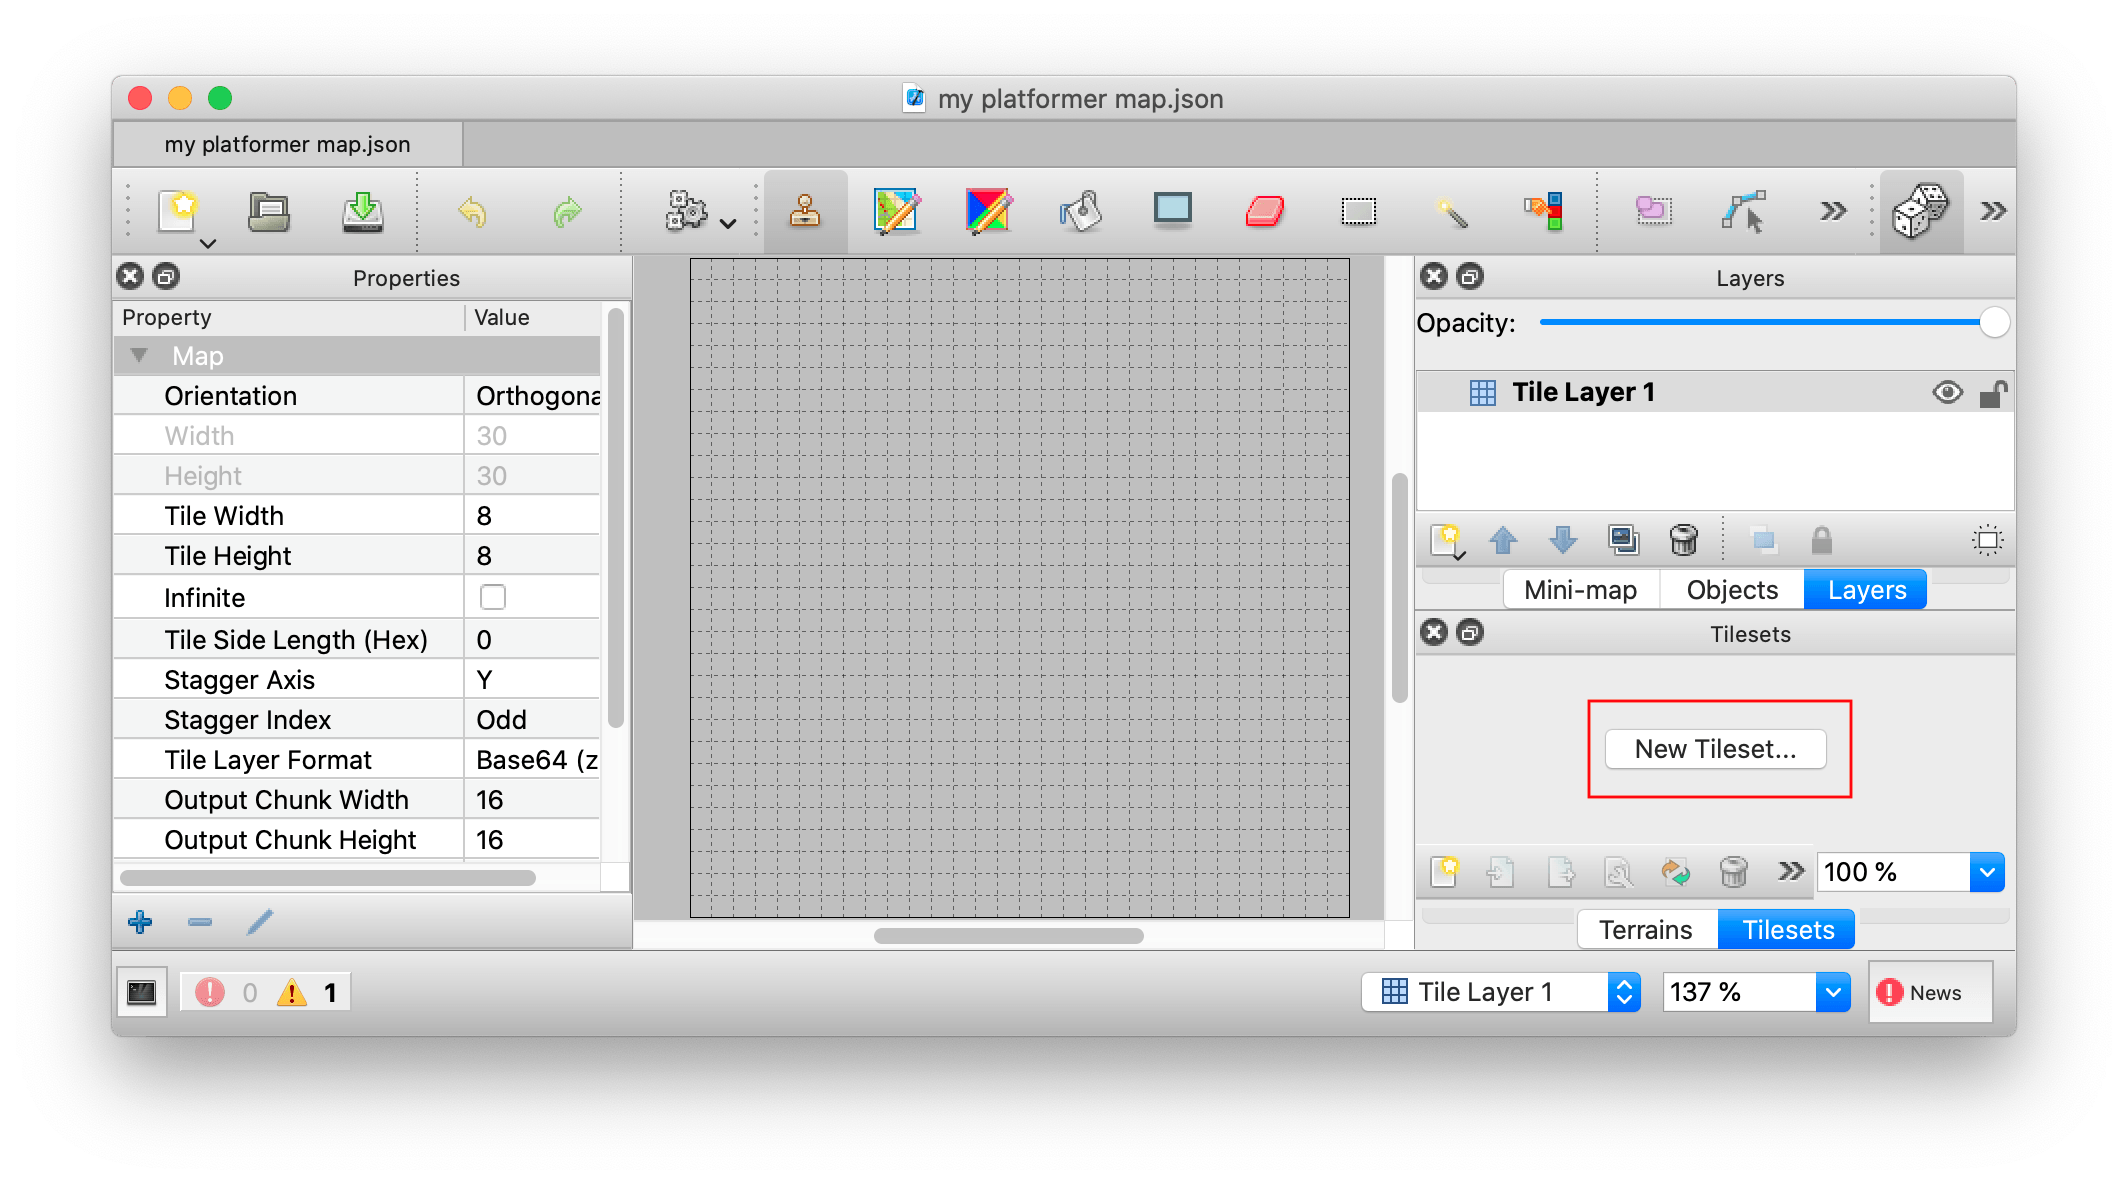The height and width of the screenshot is (1184, 2128).
Task: Open the tileset zoom 100 % dropdown
Action: [x=1987, y=872]
